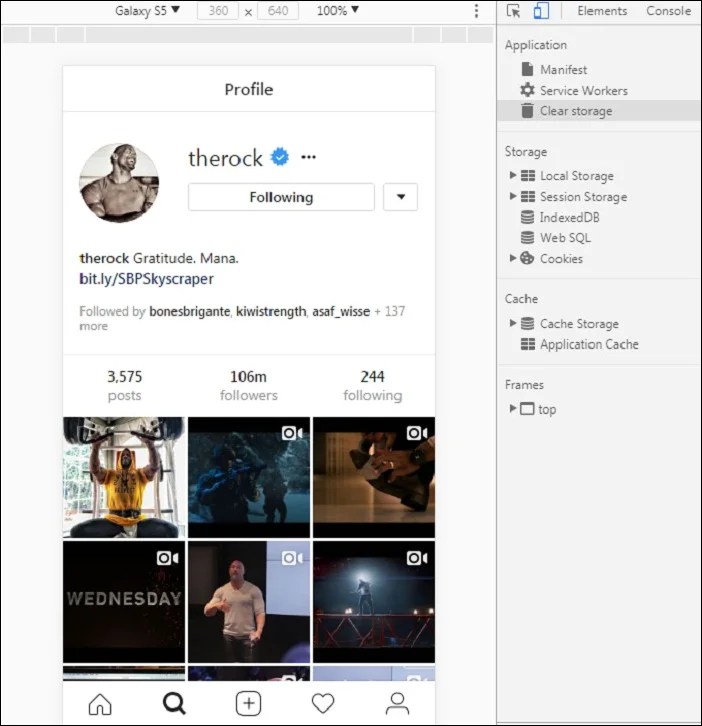Select Web SQL entry
This screenshot has width=702, height=726.
565,238
